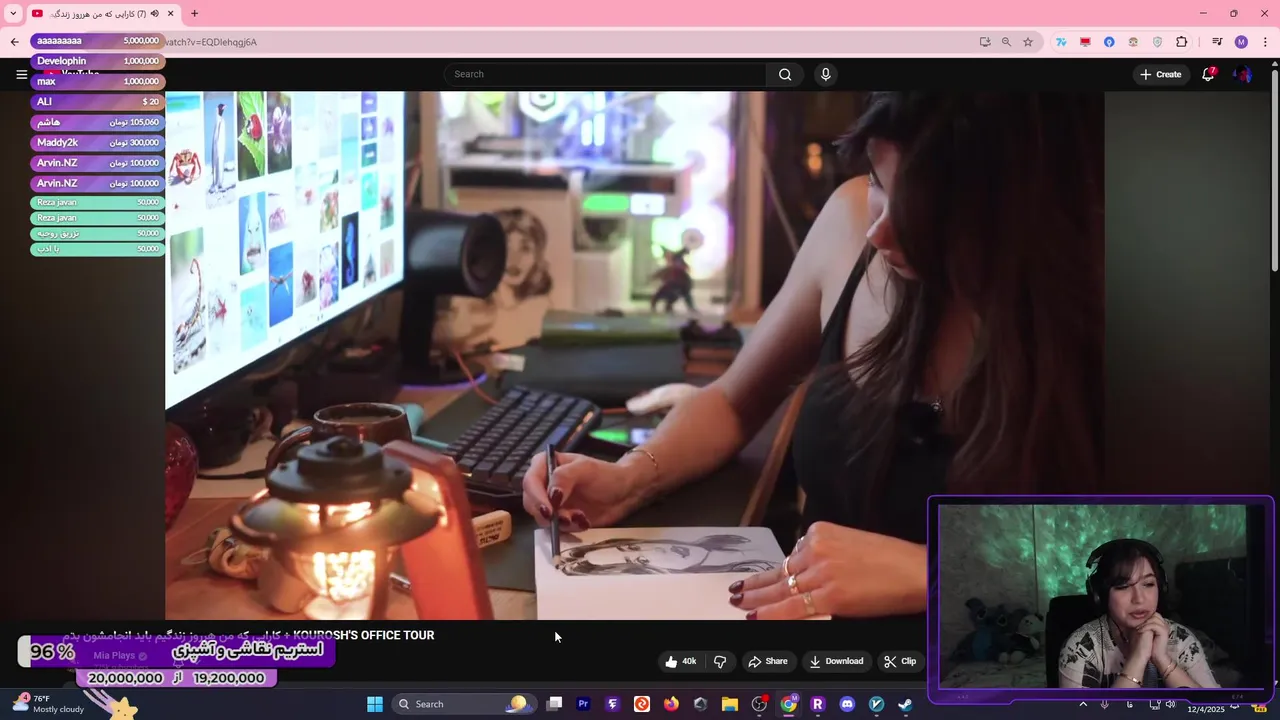1280x720 pixels.
Task: Mute the tab via speaker icon
Action: click(x=154, y=13)
